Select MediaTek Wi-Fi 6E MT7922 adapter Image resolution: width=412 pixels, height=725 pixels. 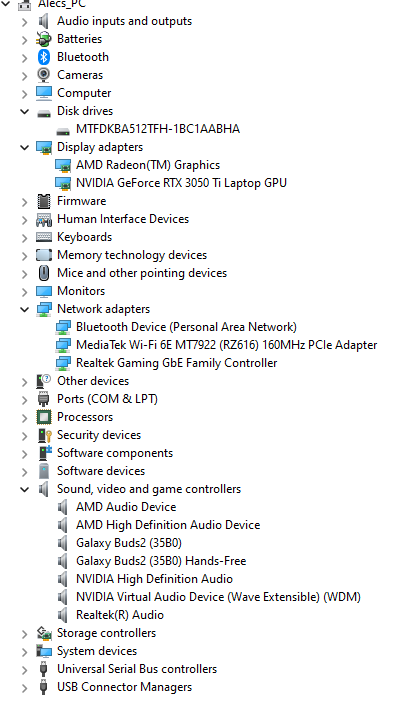227,345
